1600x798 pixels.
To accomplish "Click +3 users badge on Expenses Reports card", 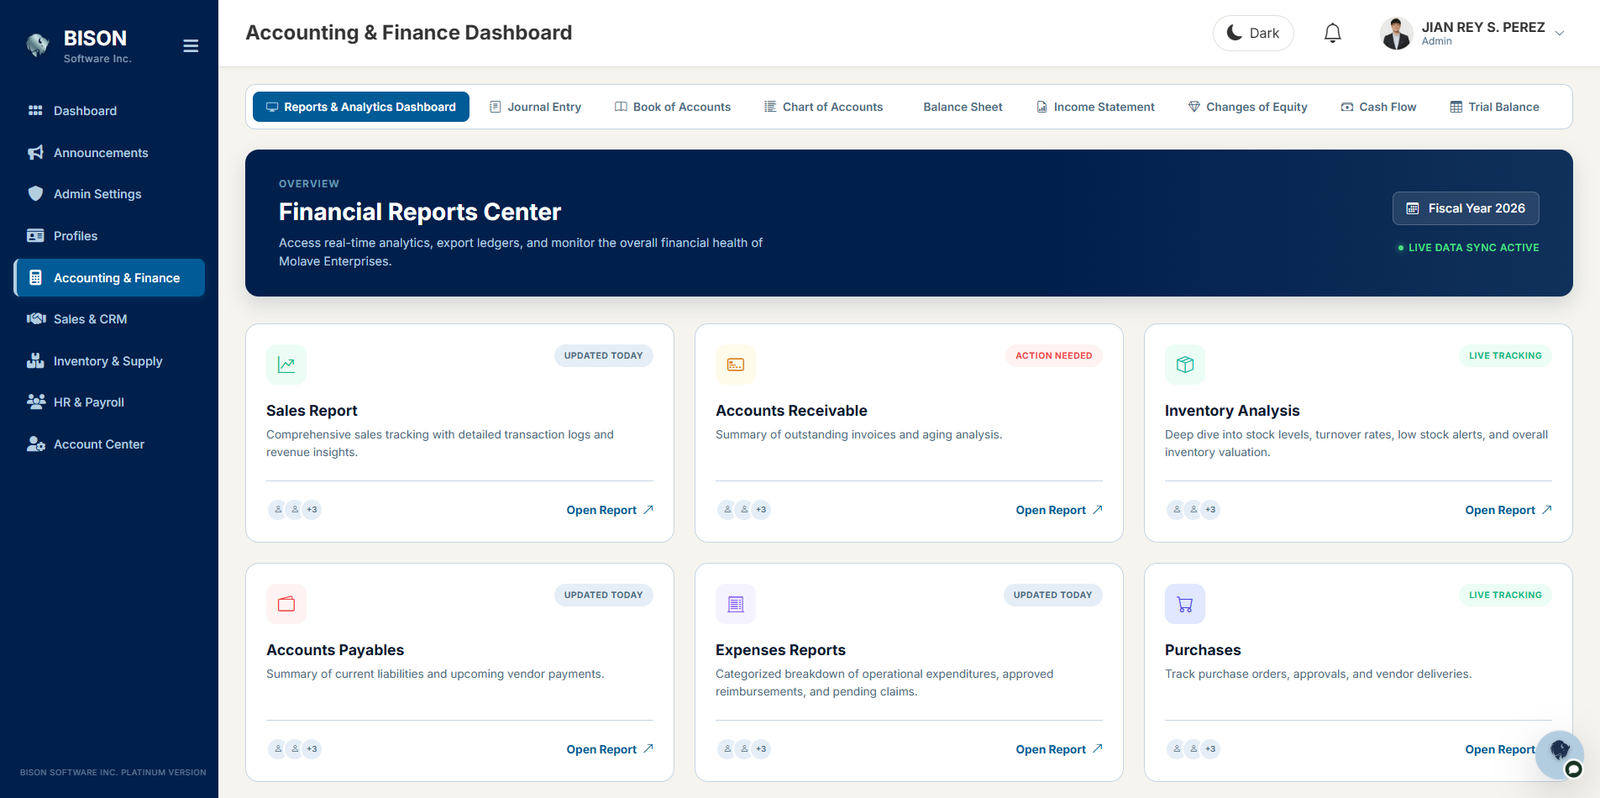I will tap(761, 749).
